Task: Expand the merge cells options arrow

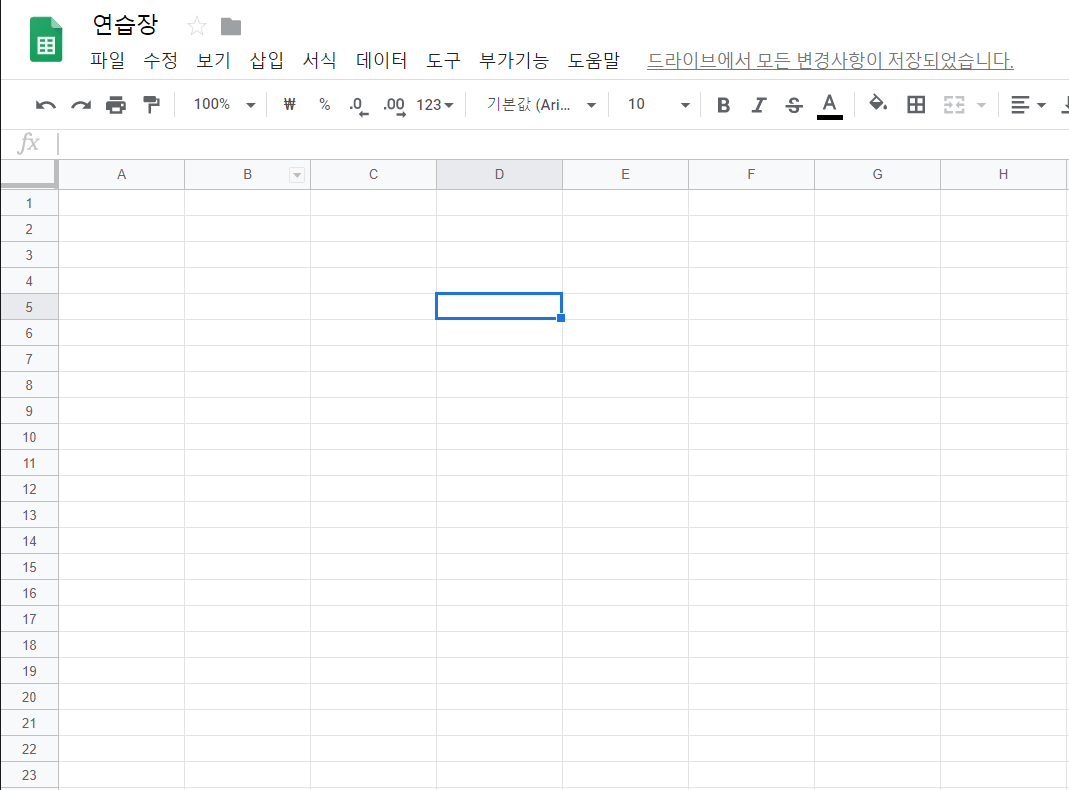Action: 981,105
